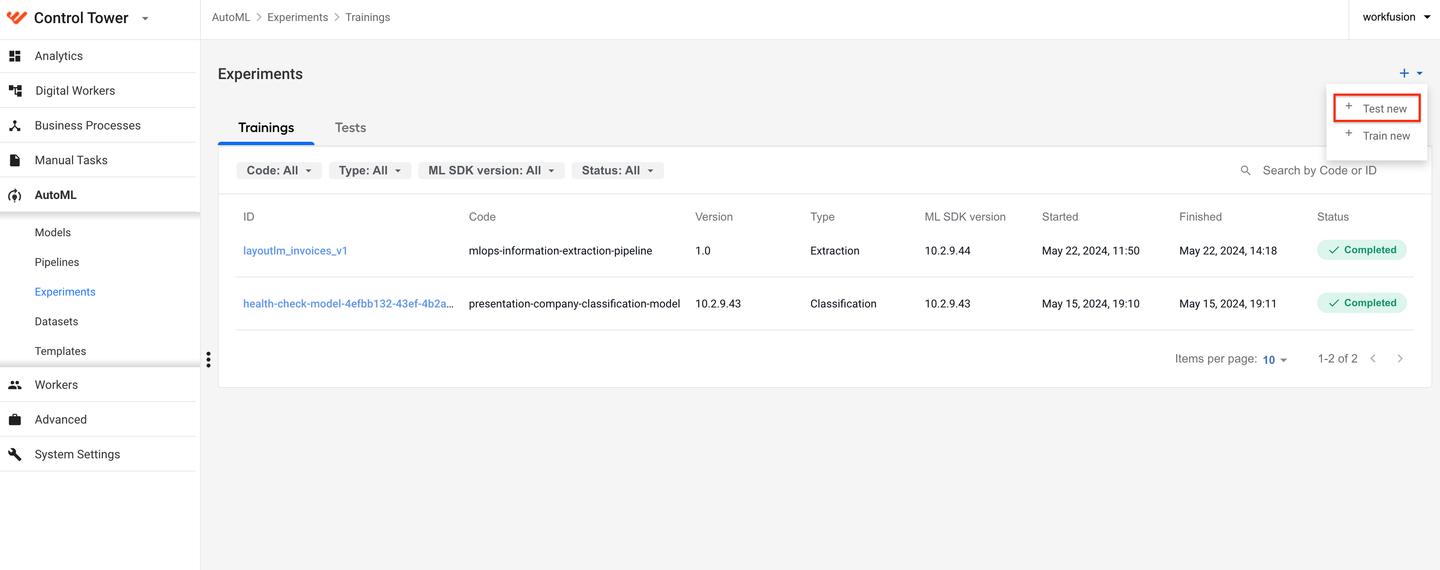Click Trainings in the breadcrumb

coord(367,18)
